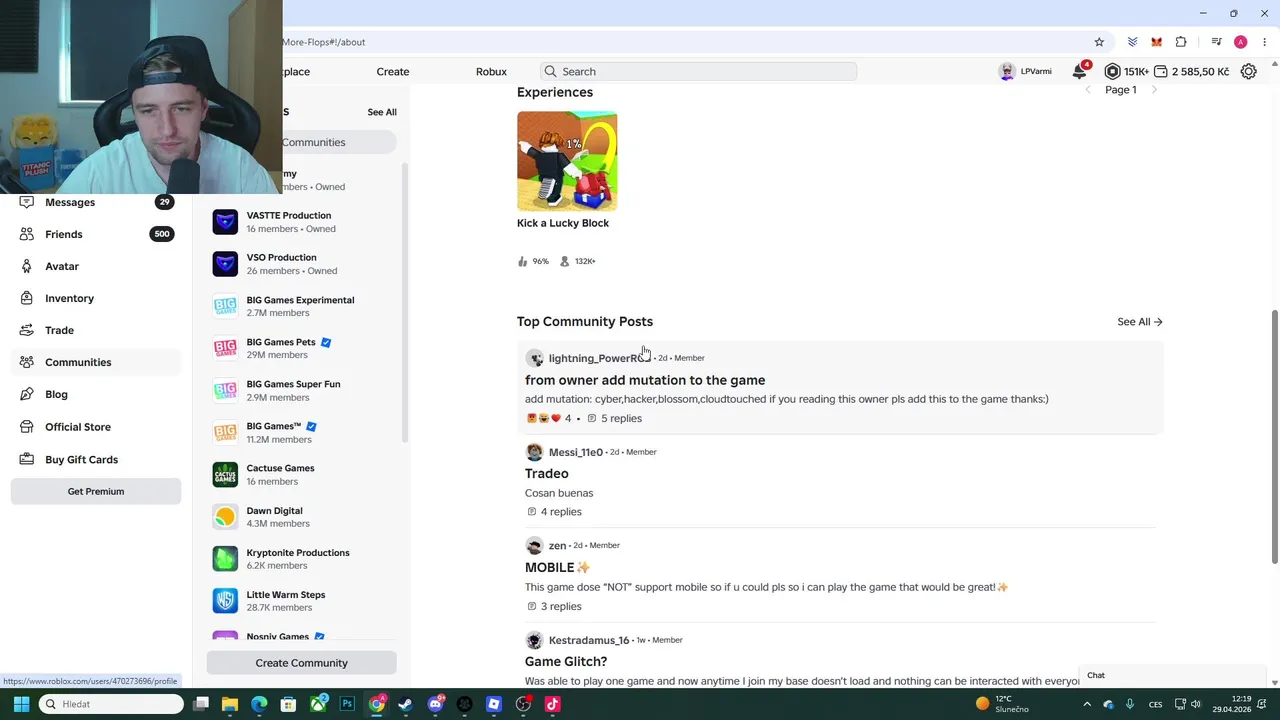Open post 'from owner add mutation to the game'
The width and height of the screenshot is (1280, 720).
point(645,380)
